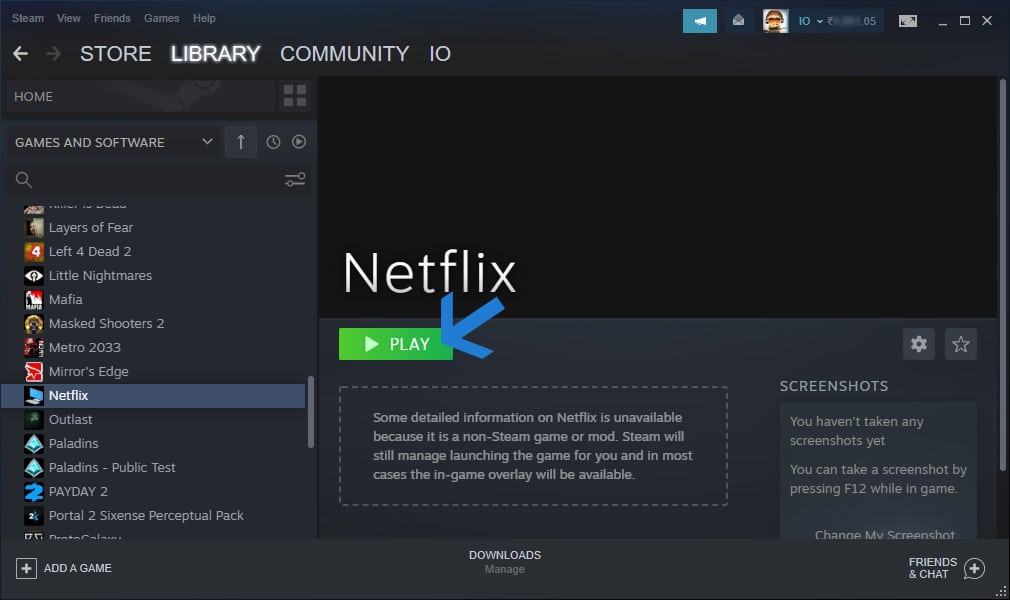Open Netflix game settings gear
The width and height of the screenshot is (1010, 600).
tap(918, 343)
